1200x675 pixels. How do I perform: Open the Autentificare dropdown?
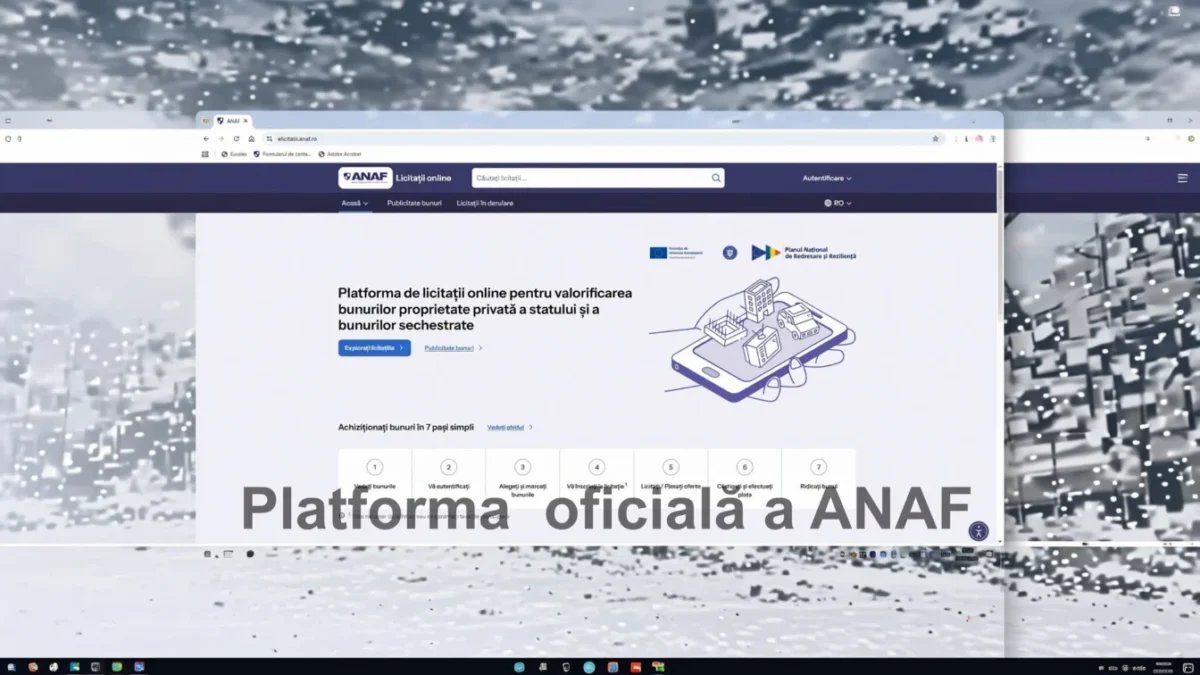pyautogui.click(x=827, y=178)
